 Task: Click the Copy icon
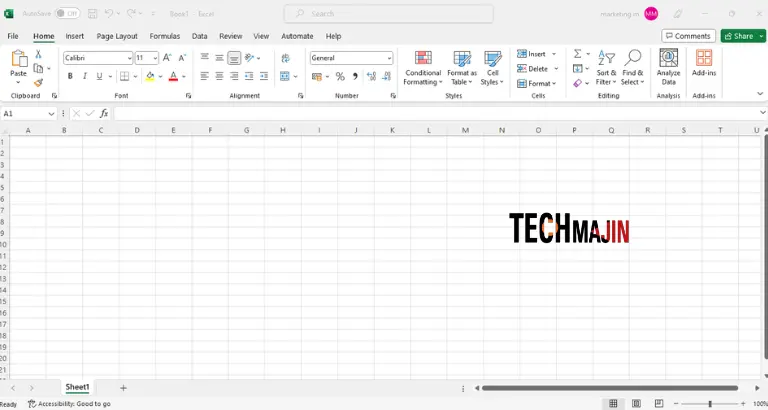pyautogui.click(x=38, y=68)
